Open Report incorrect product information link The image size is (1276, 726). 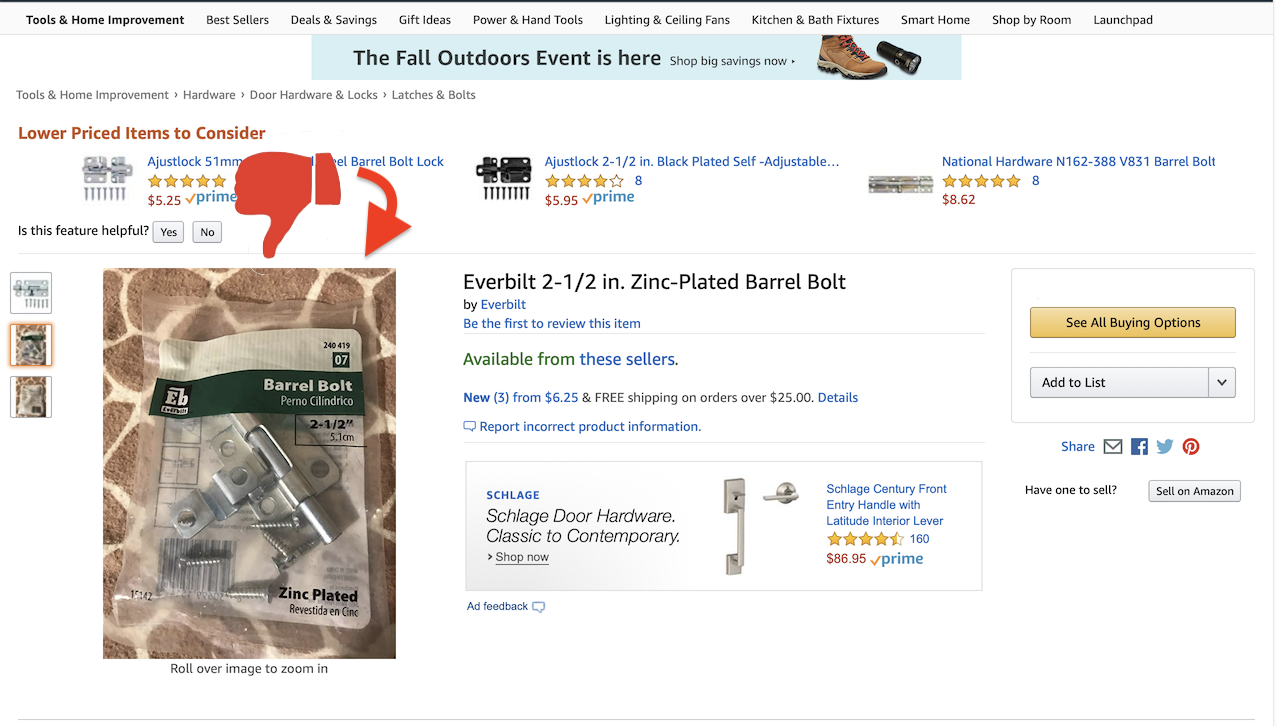point(590,427)
